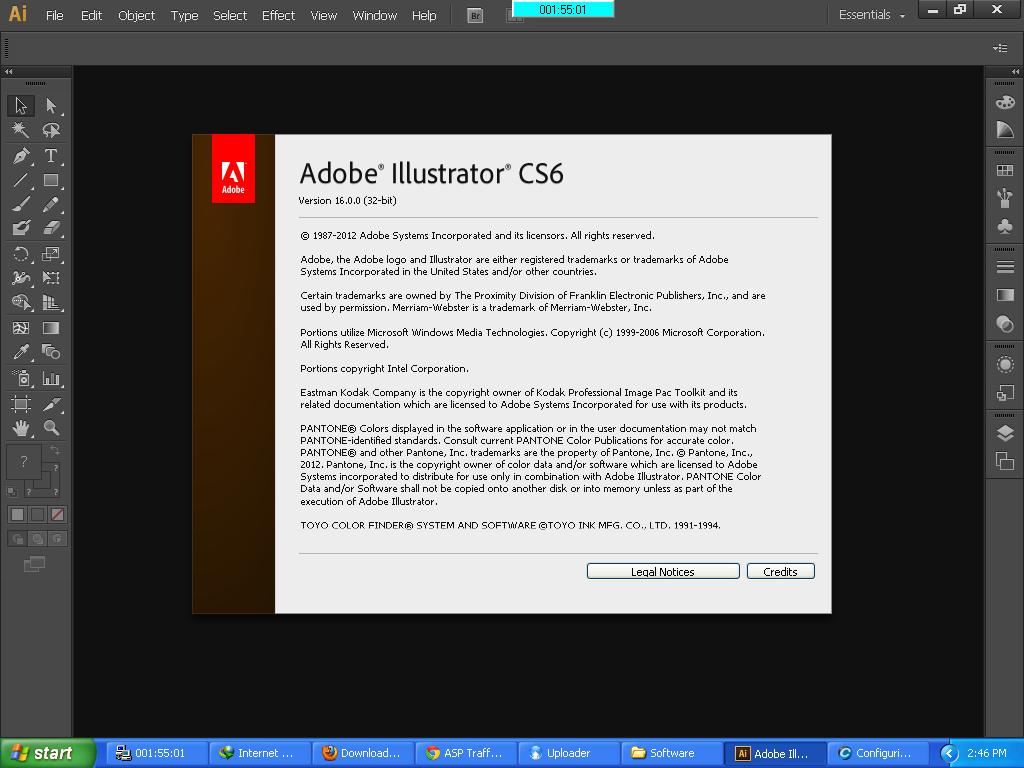Select the Pencil tool
The image size is (1024, 768).
tap(51, 204)
